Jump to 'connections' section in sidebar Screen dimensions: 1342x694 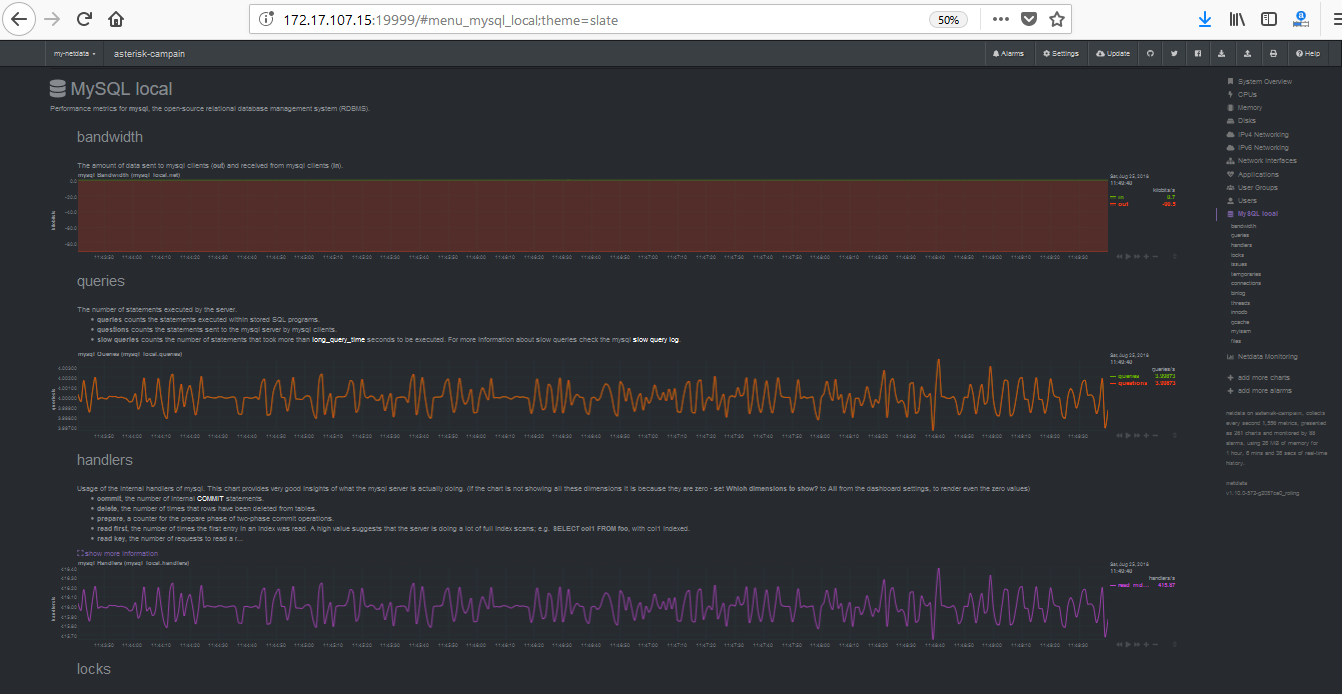coord(1245,283)
